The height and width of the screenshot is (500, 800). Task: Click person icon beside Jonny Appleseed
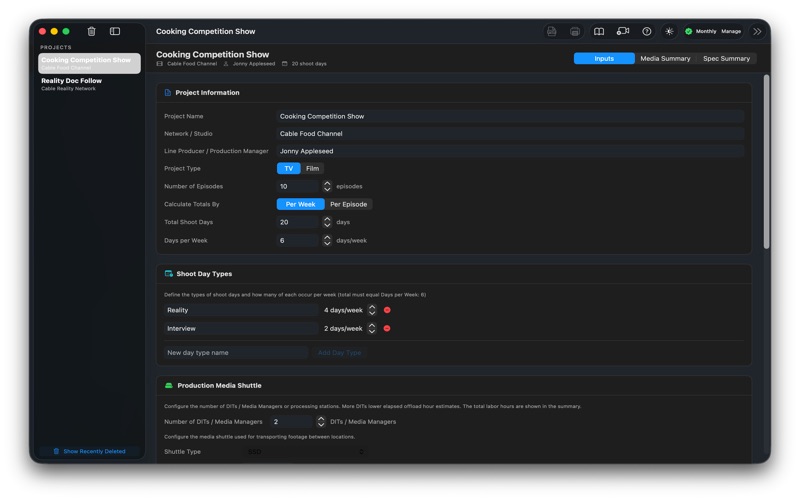click(226, 64)
